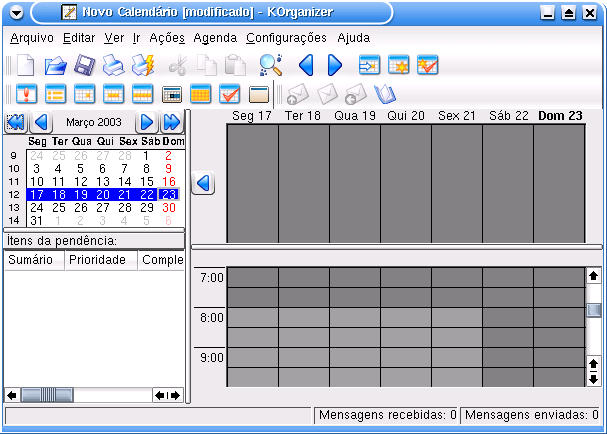Open What's Next view with exclamation icon
The image size is (607, 434).
coord(26,94)
